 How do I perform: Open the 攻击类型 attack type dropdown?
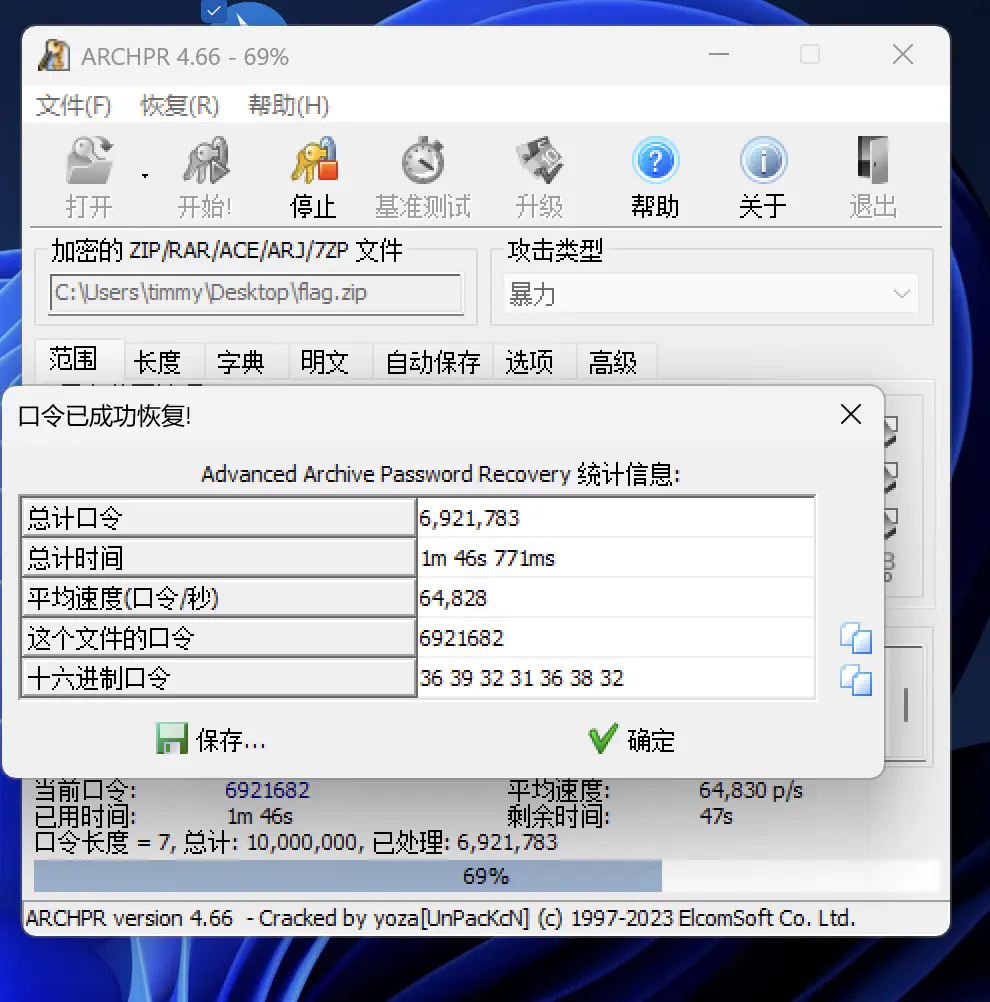point(711,295)
